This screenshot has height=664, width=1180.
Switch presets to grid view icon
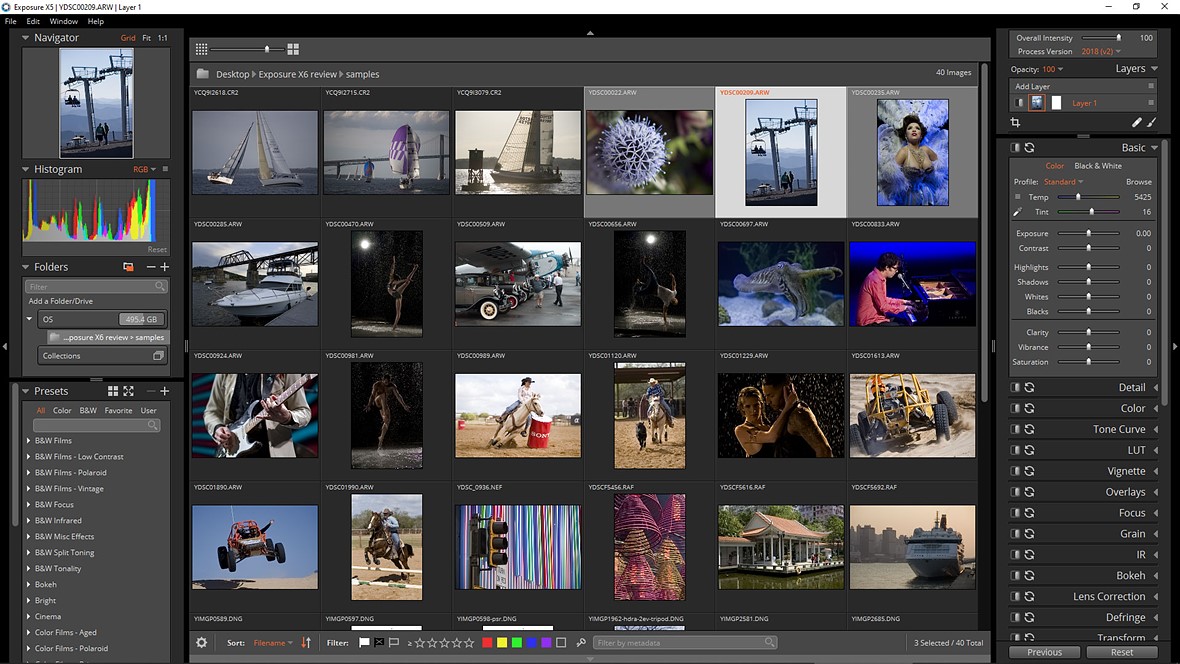click(x=113, y=391)
